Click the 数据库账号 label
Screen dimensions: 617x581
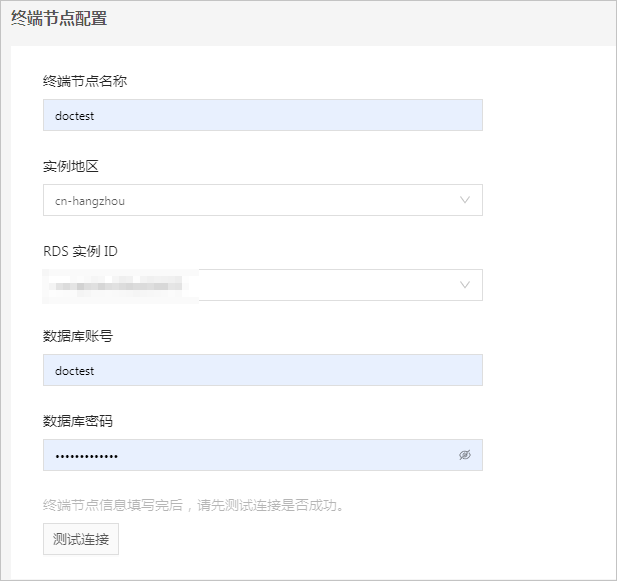[78, 335]
